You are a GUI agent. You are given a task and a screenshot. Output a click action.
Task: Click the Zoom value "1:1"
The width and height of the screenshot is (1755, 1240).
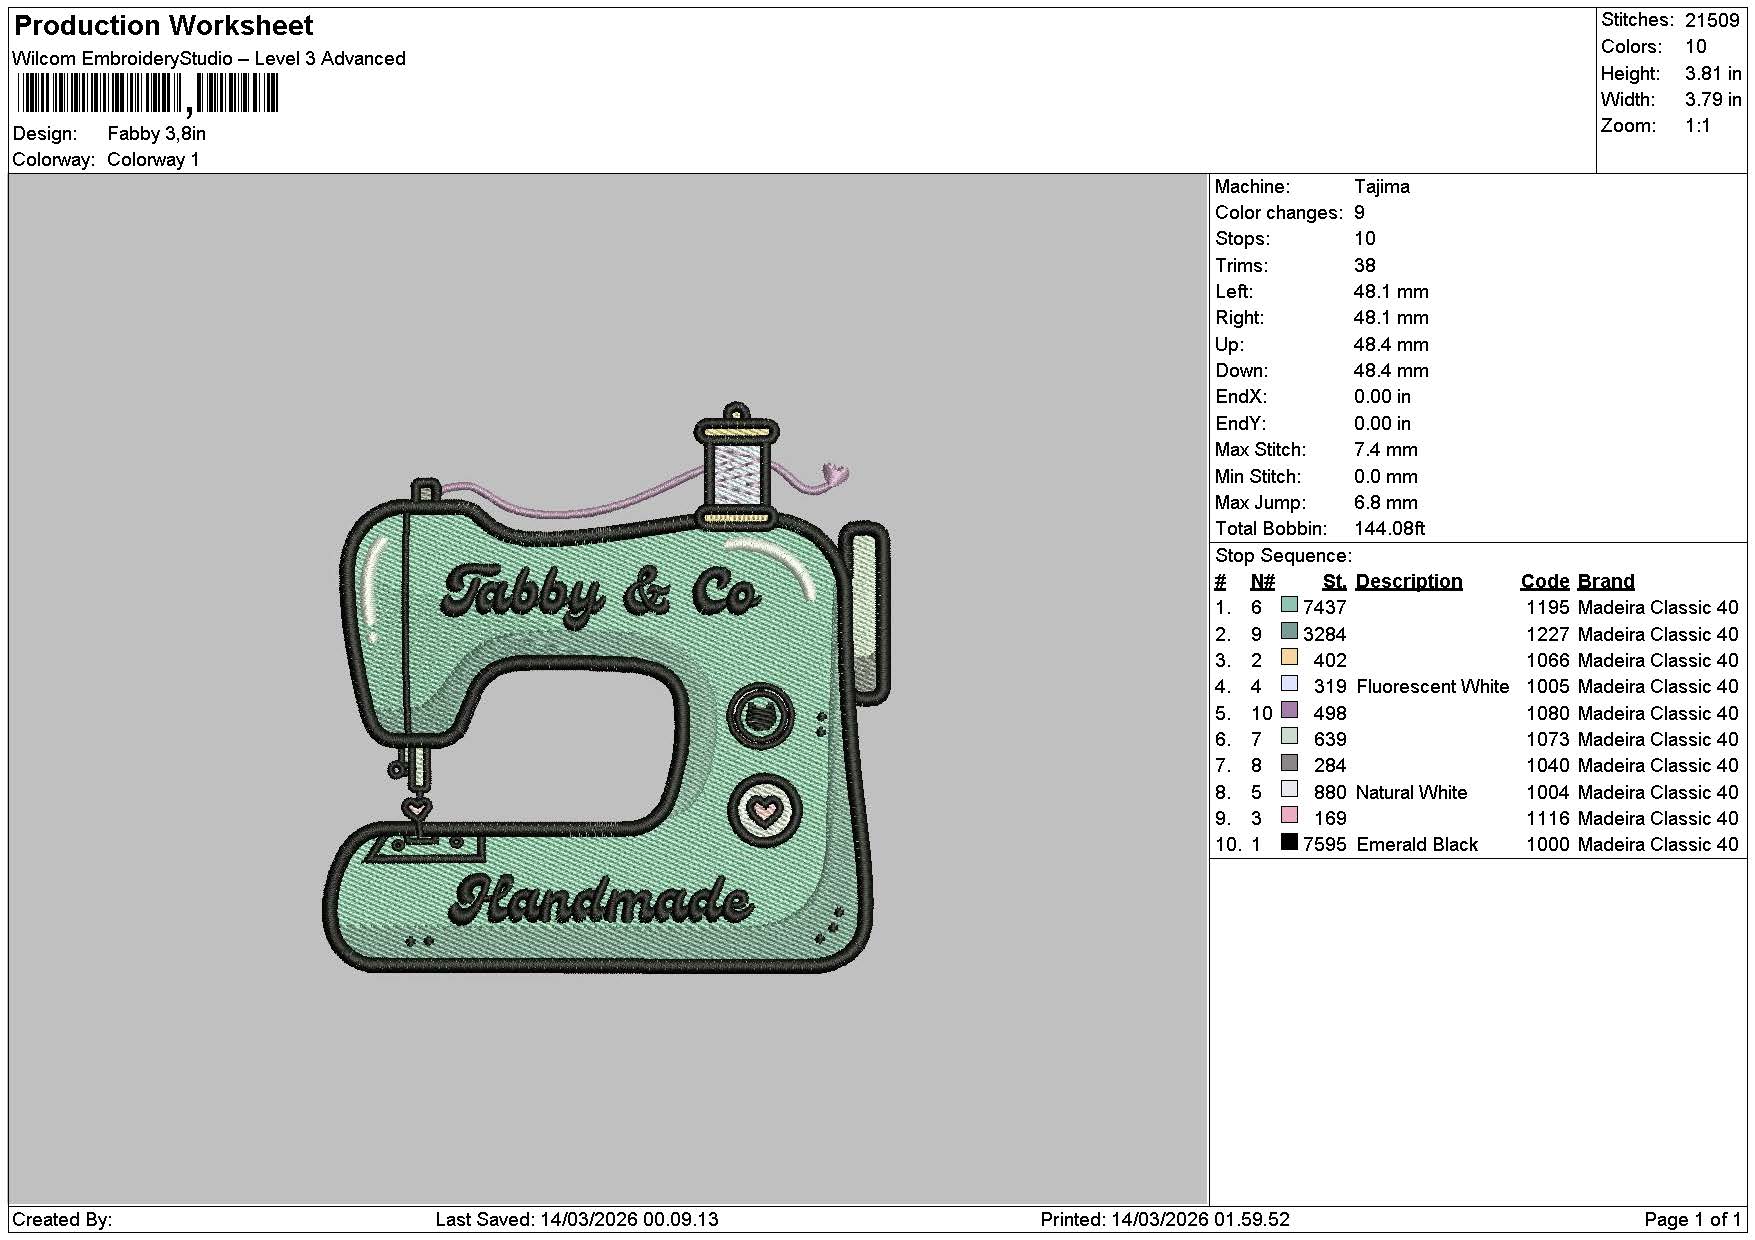pyautogui.click(x=1698, y=125)
